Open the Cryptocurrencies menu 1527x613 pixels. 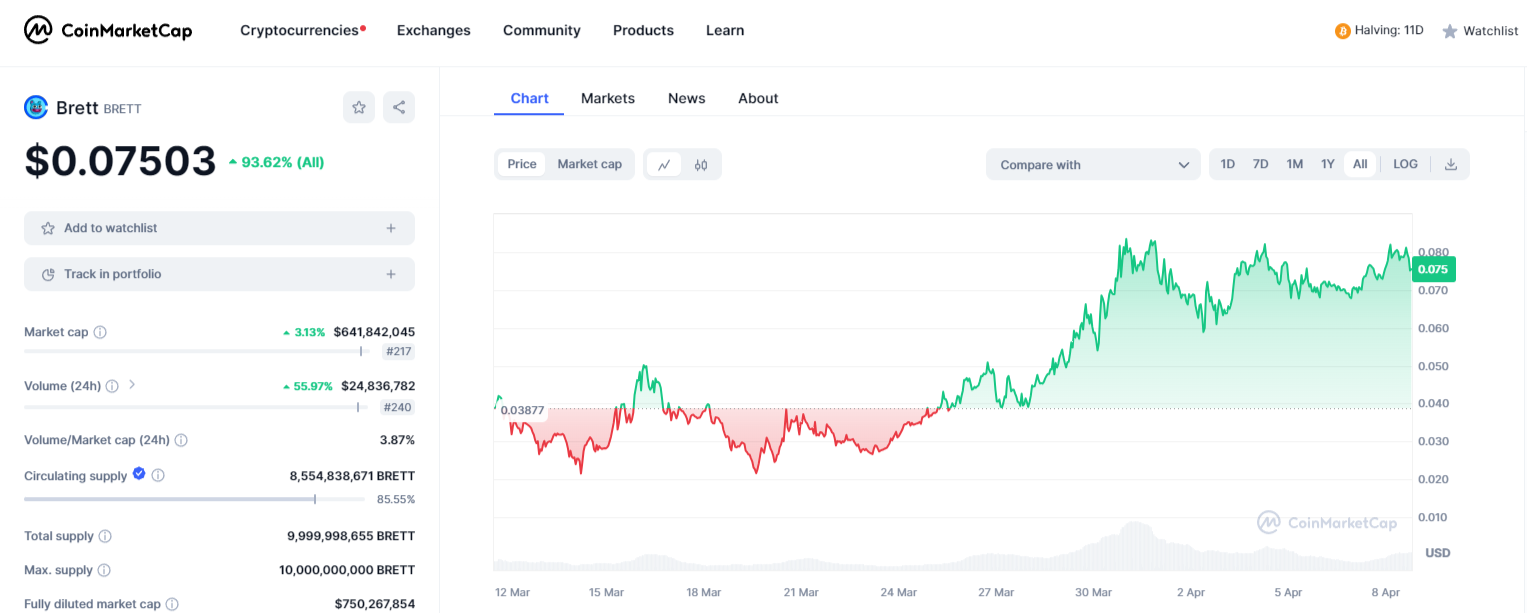tap(298, 30)
